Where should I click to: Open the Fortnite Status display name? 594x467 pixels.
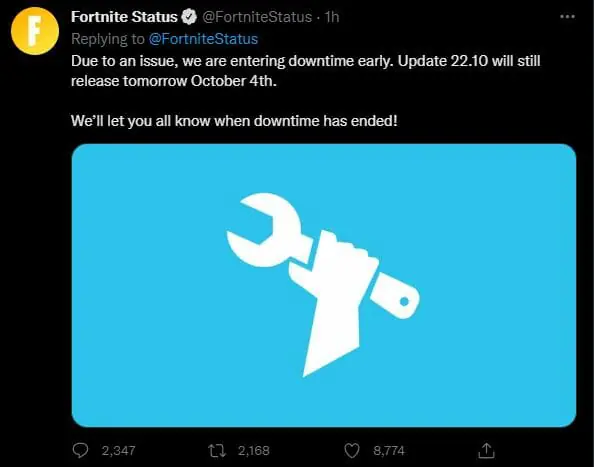click(x=124, y=17)
